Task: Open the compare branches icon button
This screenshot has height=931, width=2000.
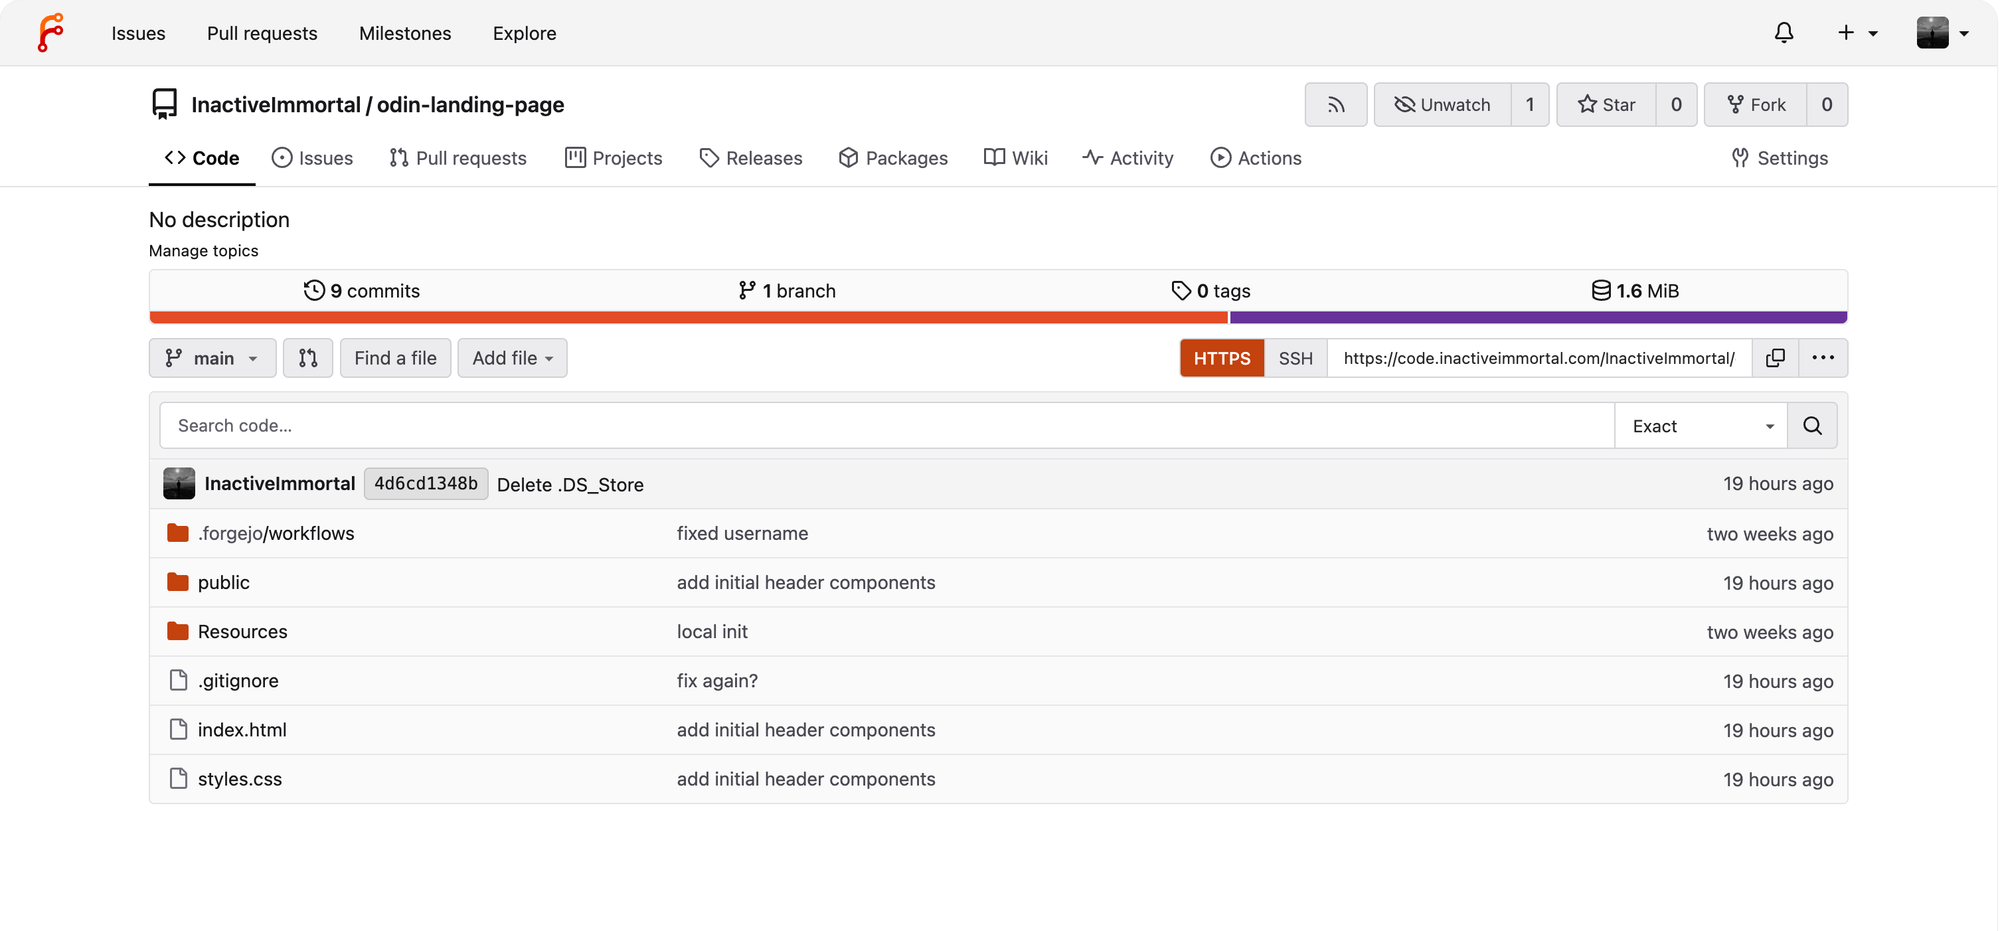Action: tap(308, 358)
